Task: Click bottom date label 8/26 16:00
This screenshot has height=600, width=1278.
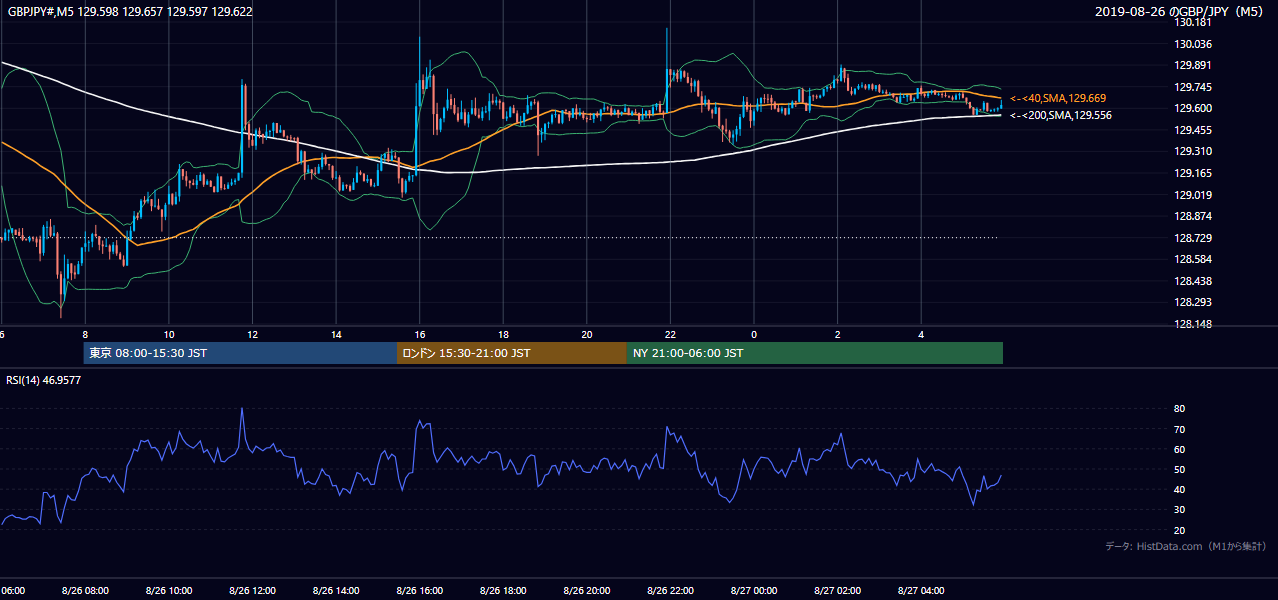Action: click(x=419, y=591)
